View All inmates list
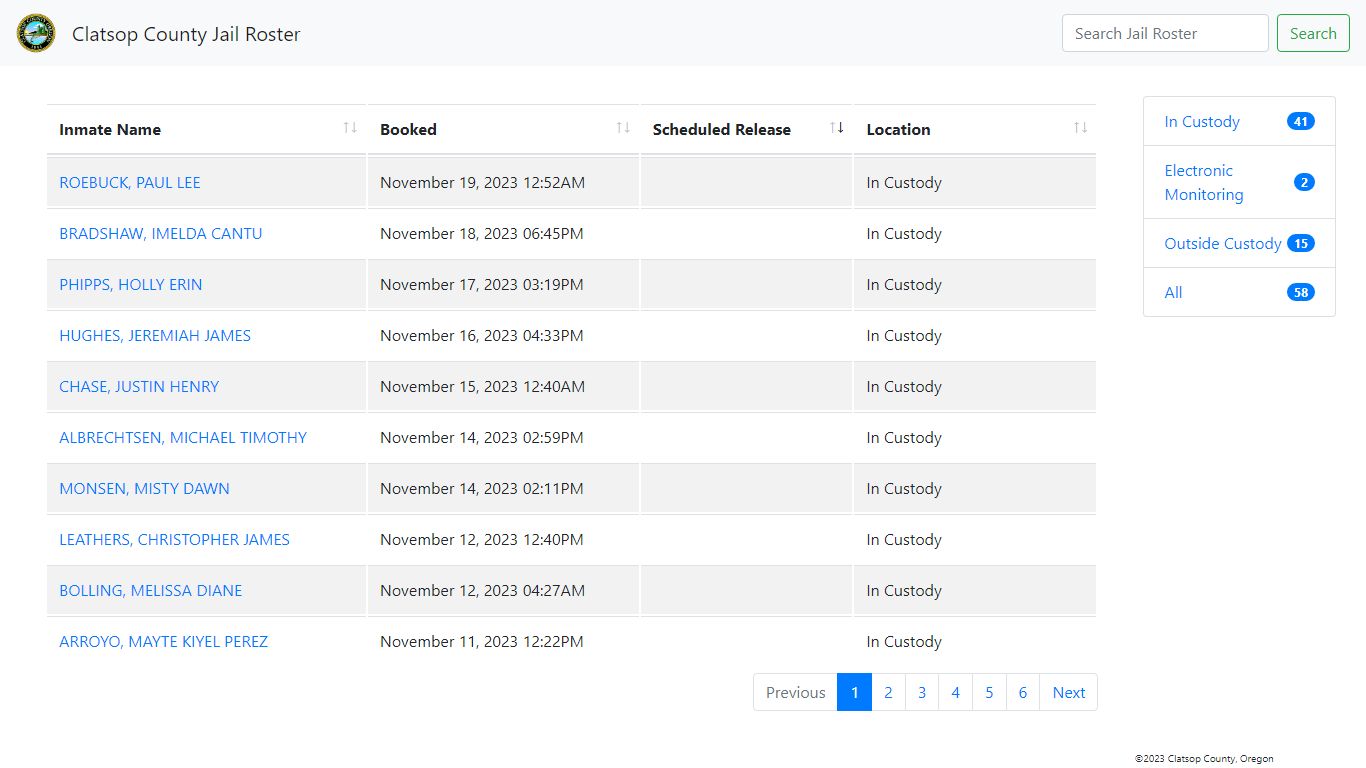 coord(1173,292)
